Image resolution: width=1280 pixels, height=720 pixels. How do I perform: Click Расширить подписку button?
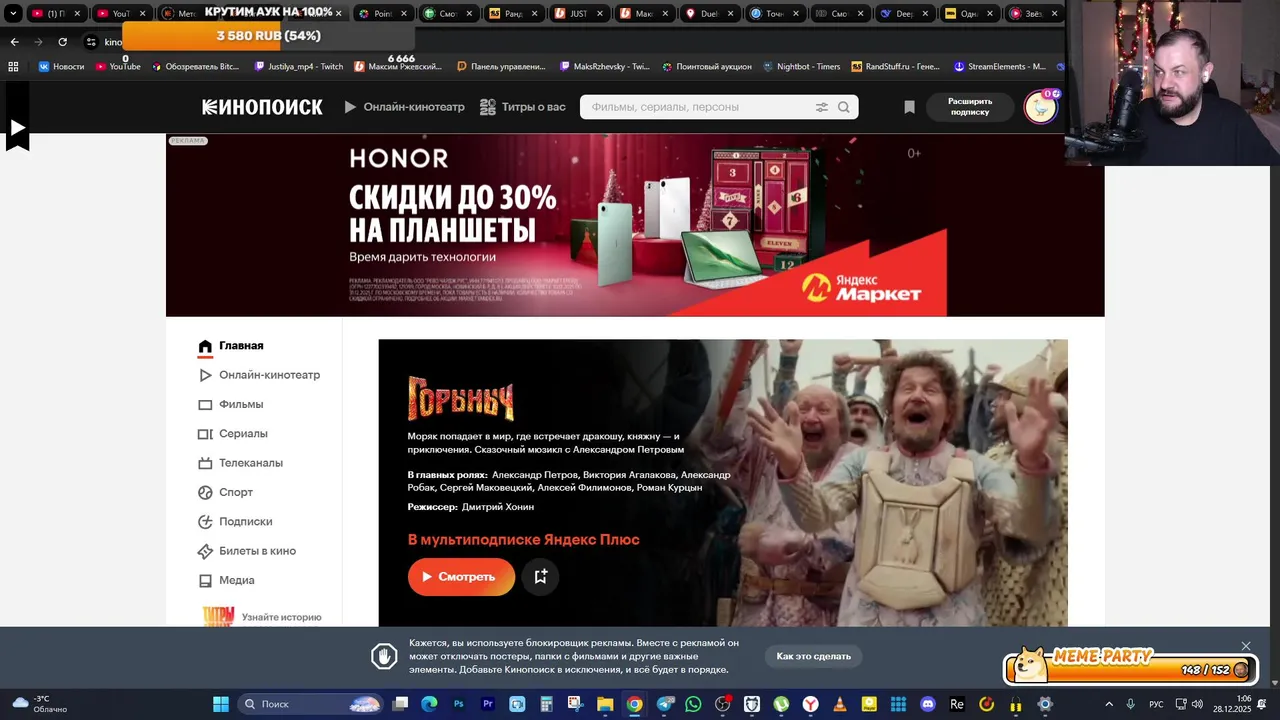coord(970,107)
